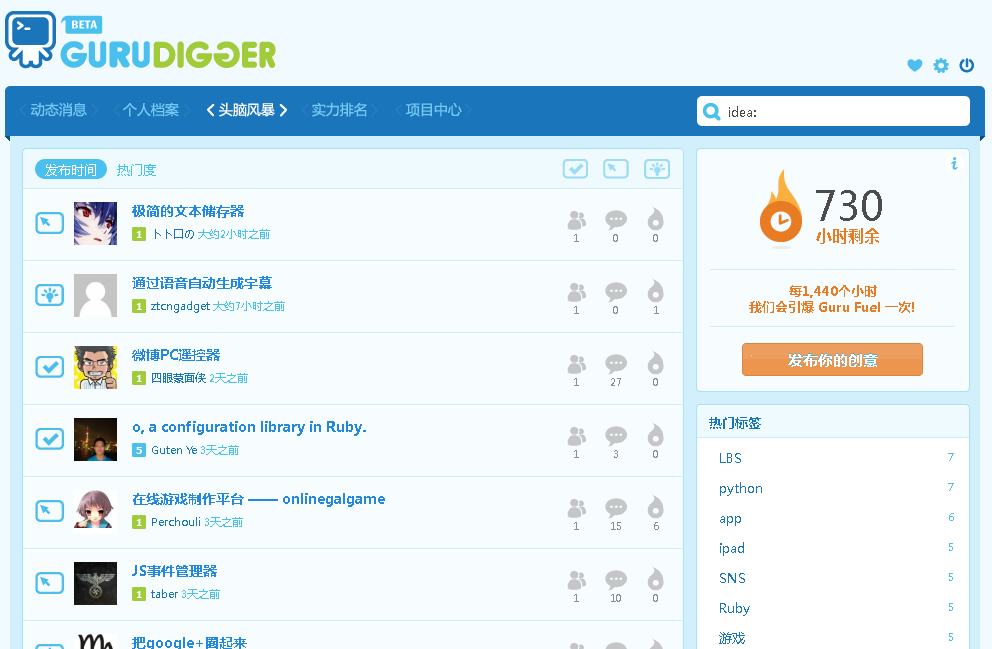Click the comments icon for 通过语音自动生成字幕
The width and height of the screenshot is (992, 649).
(x=616, y=292)
